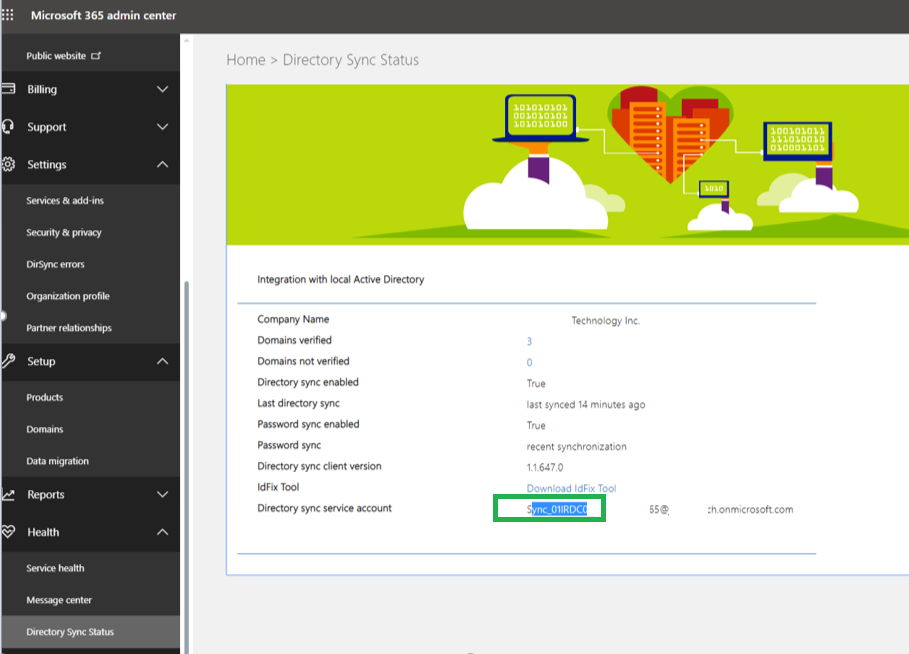
Task: Click the Setup wrench icon
Action: [8, 361]
